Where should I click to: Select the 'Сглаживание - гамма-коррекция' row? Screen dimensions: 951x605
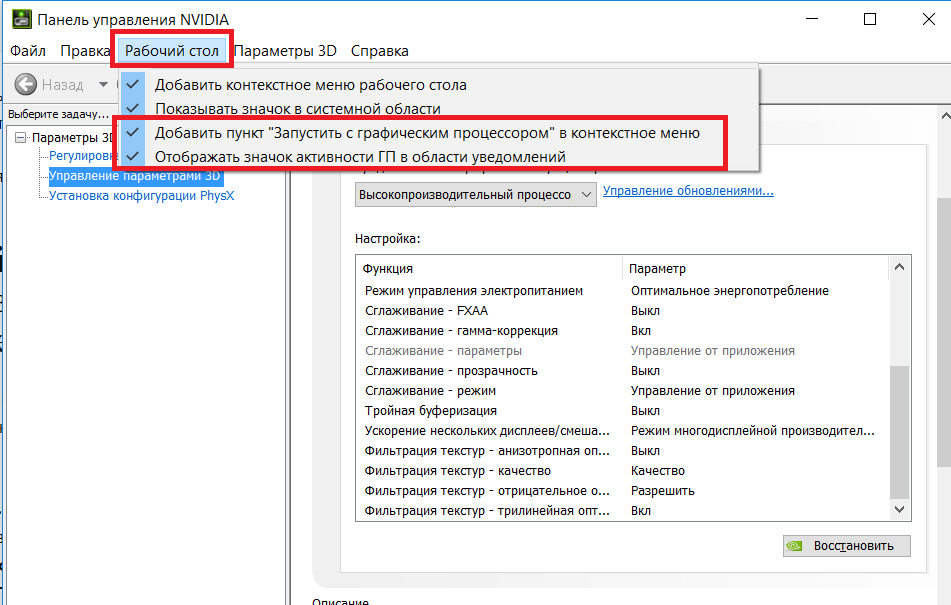[622, 330]
